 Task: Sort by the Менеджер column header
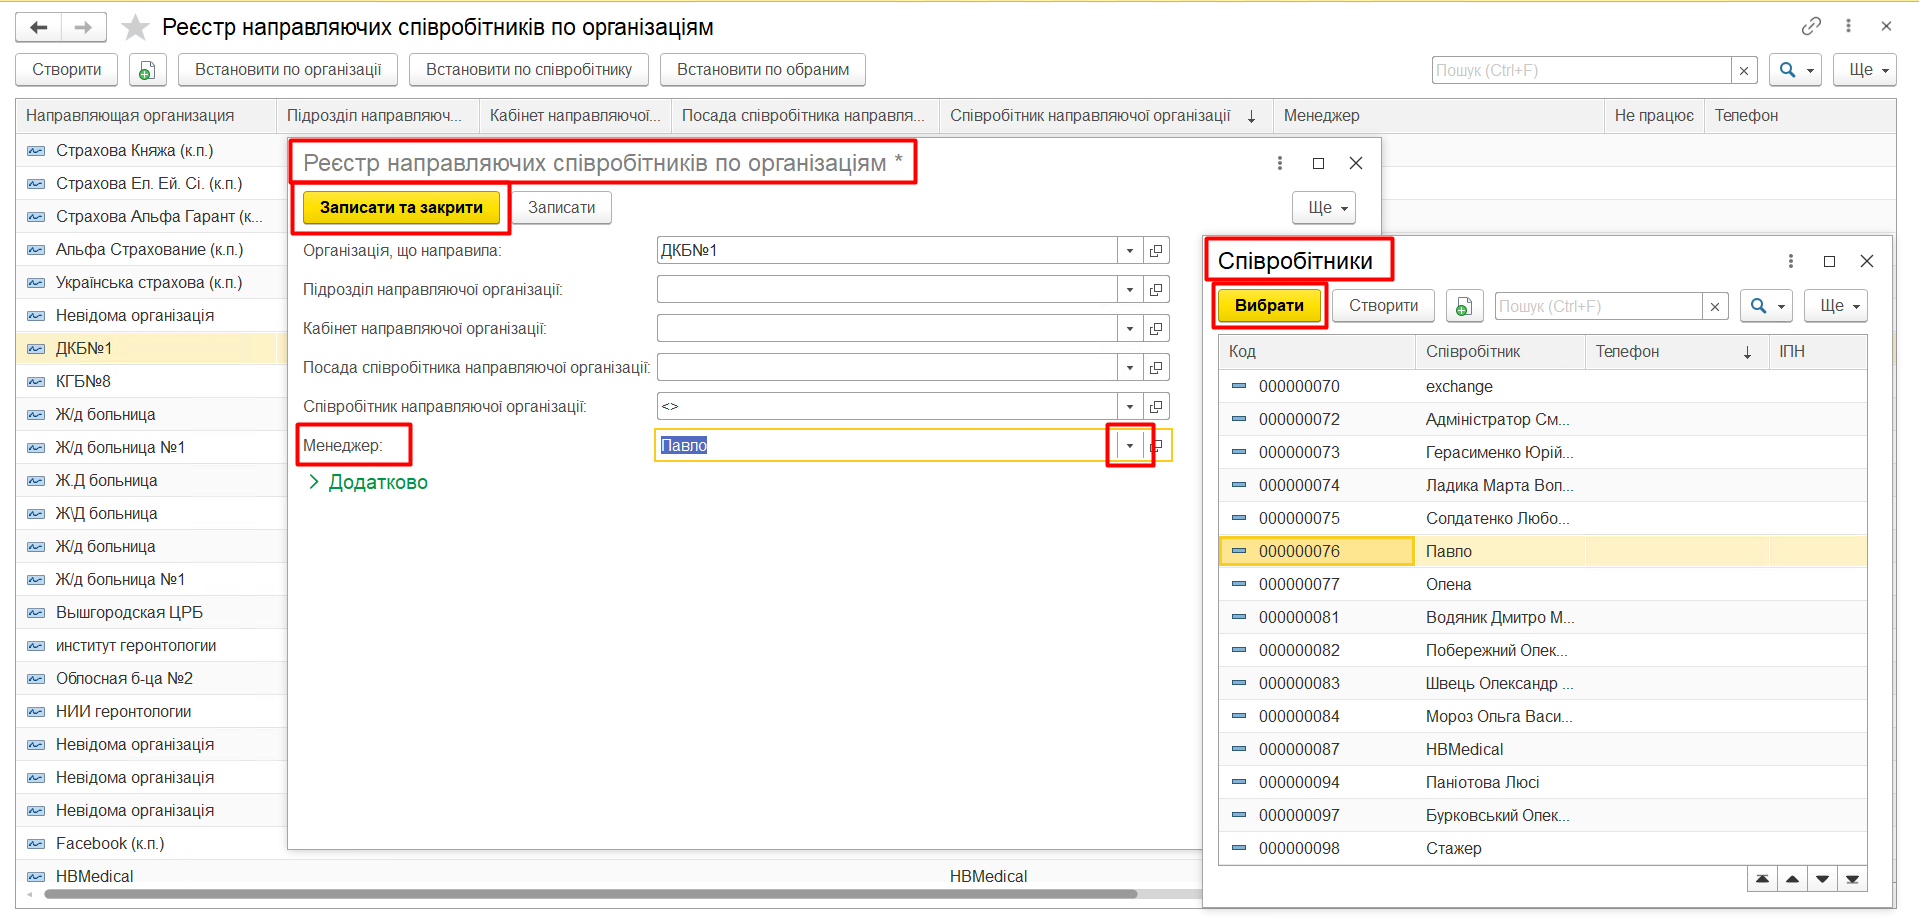pyautogui.click(x=1321, y=116)
